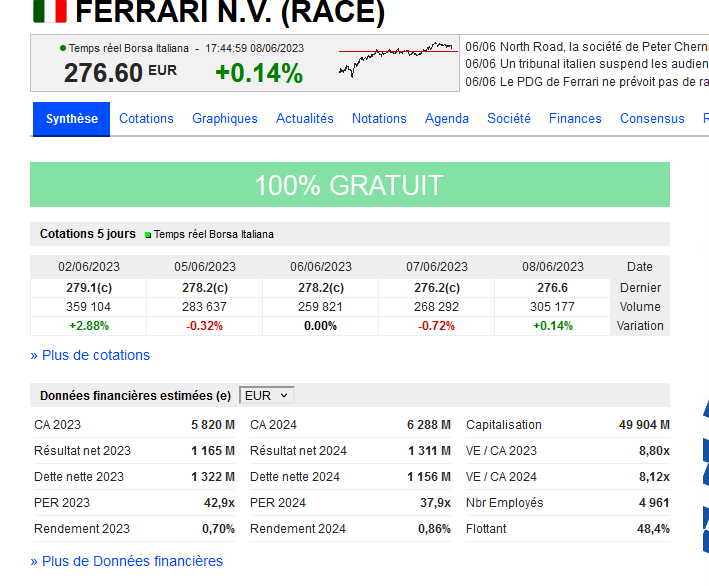Click the Flottant value 48,4%
The image size is (709, 586).
point(653,529)
